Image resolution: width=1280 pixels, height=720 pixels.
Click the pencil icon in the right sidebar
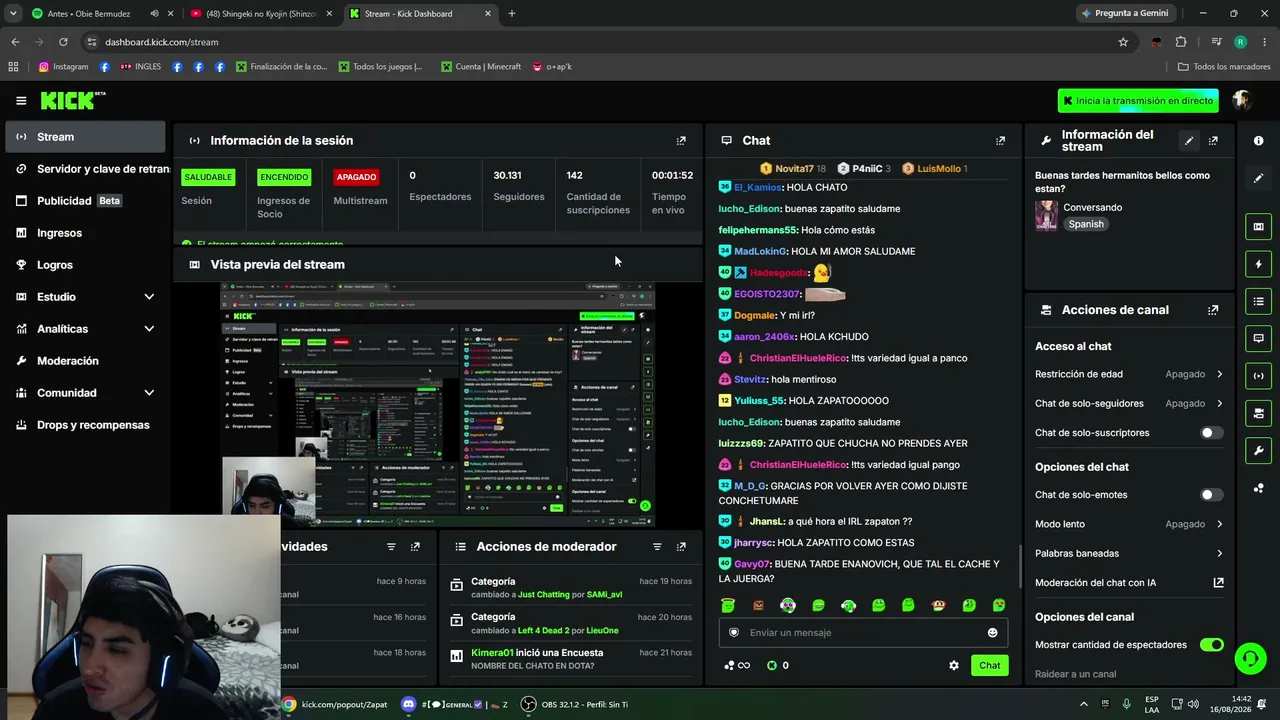1259,178
